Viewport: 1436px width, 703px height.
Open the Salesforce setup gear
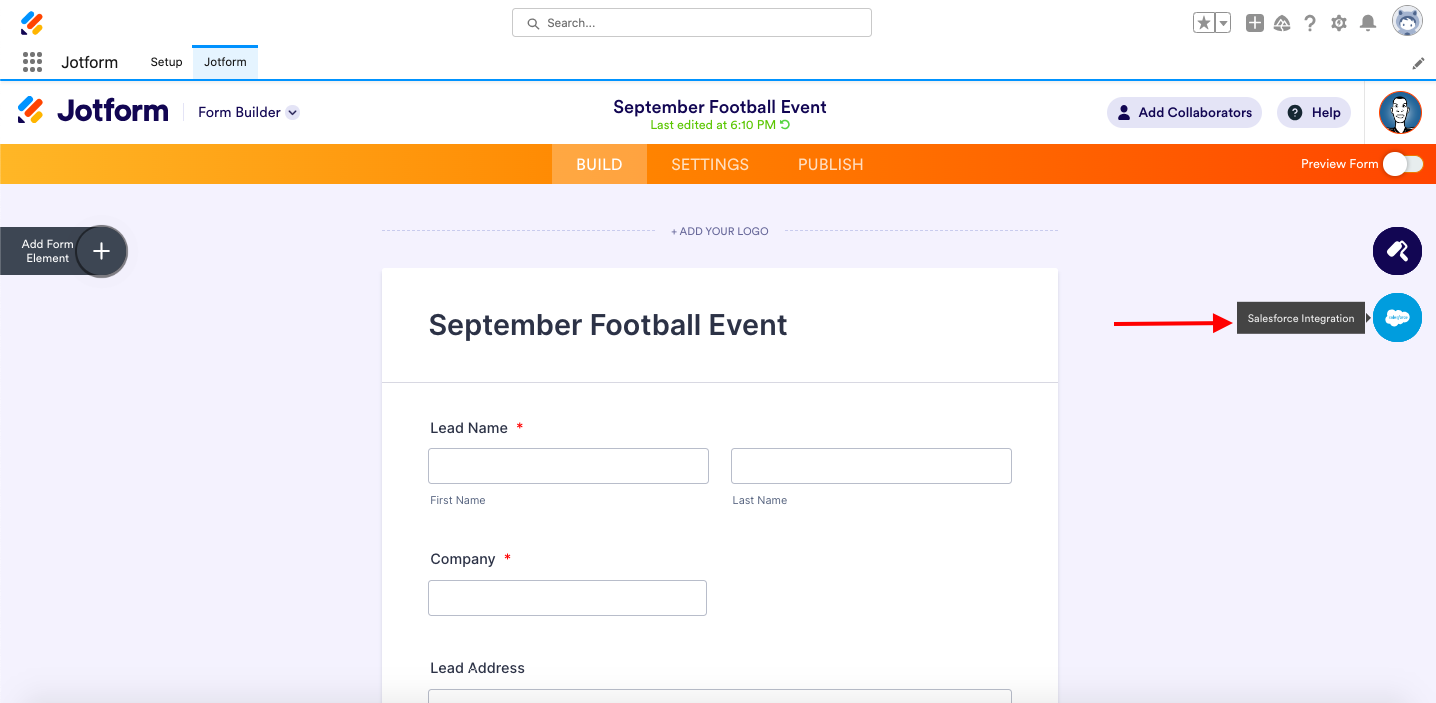1339,23
